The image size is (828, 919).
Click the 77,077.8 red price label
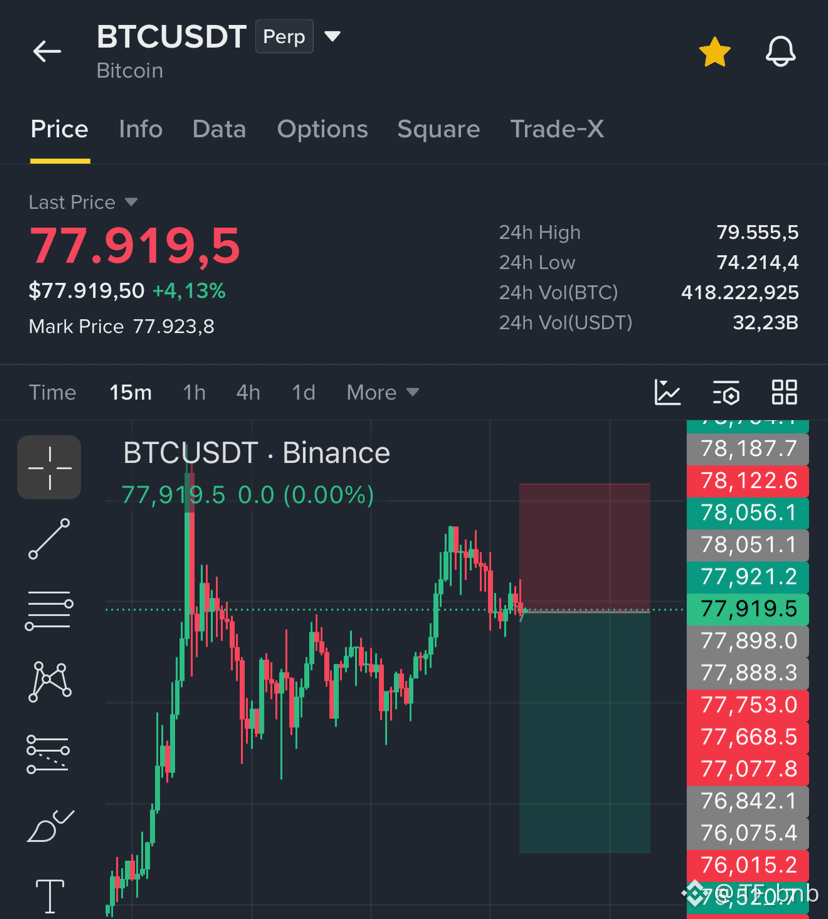point(748,769)
